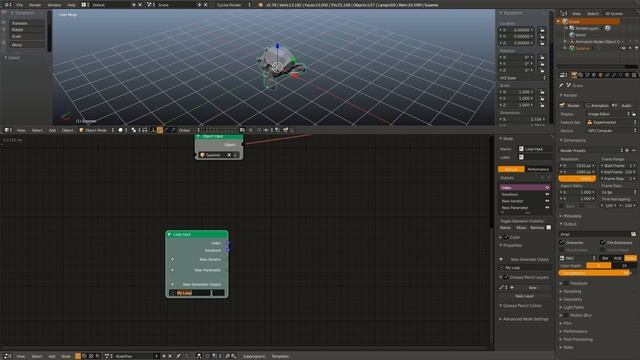This screenshot has width=640, height=360.
Task: Click the World item icon in outliner
Action: (x=572, y=35)
